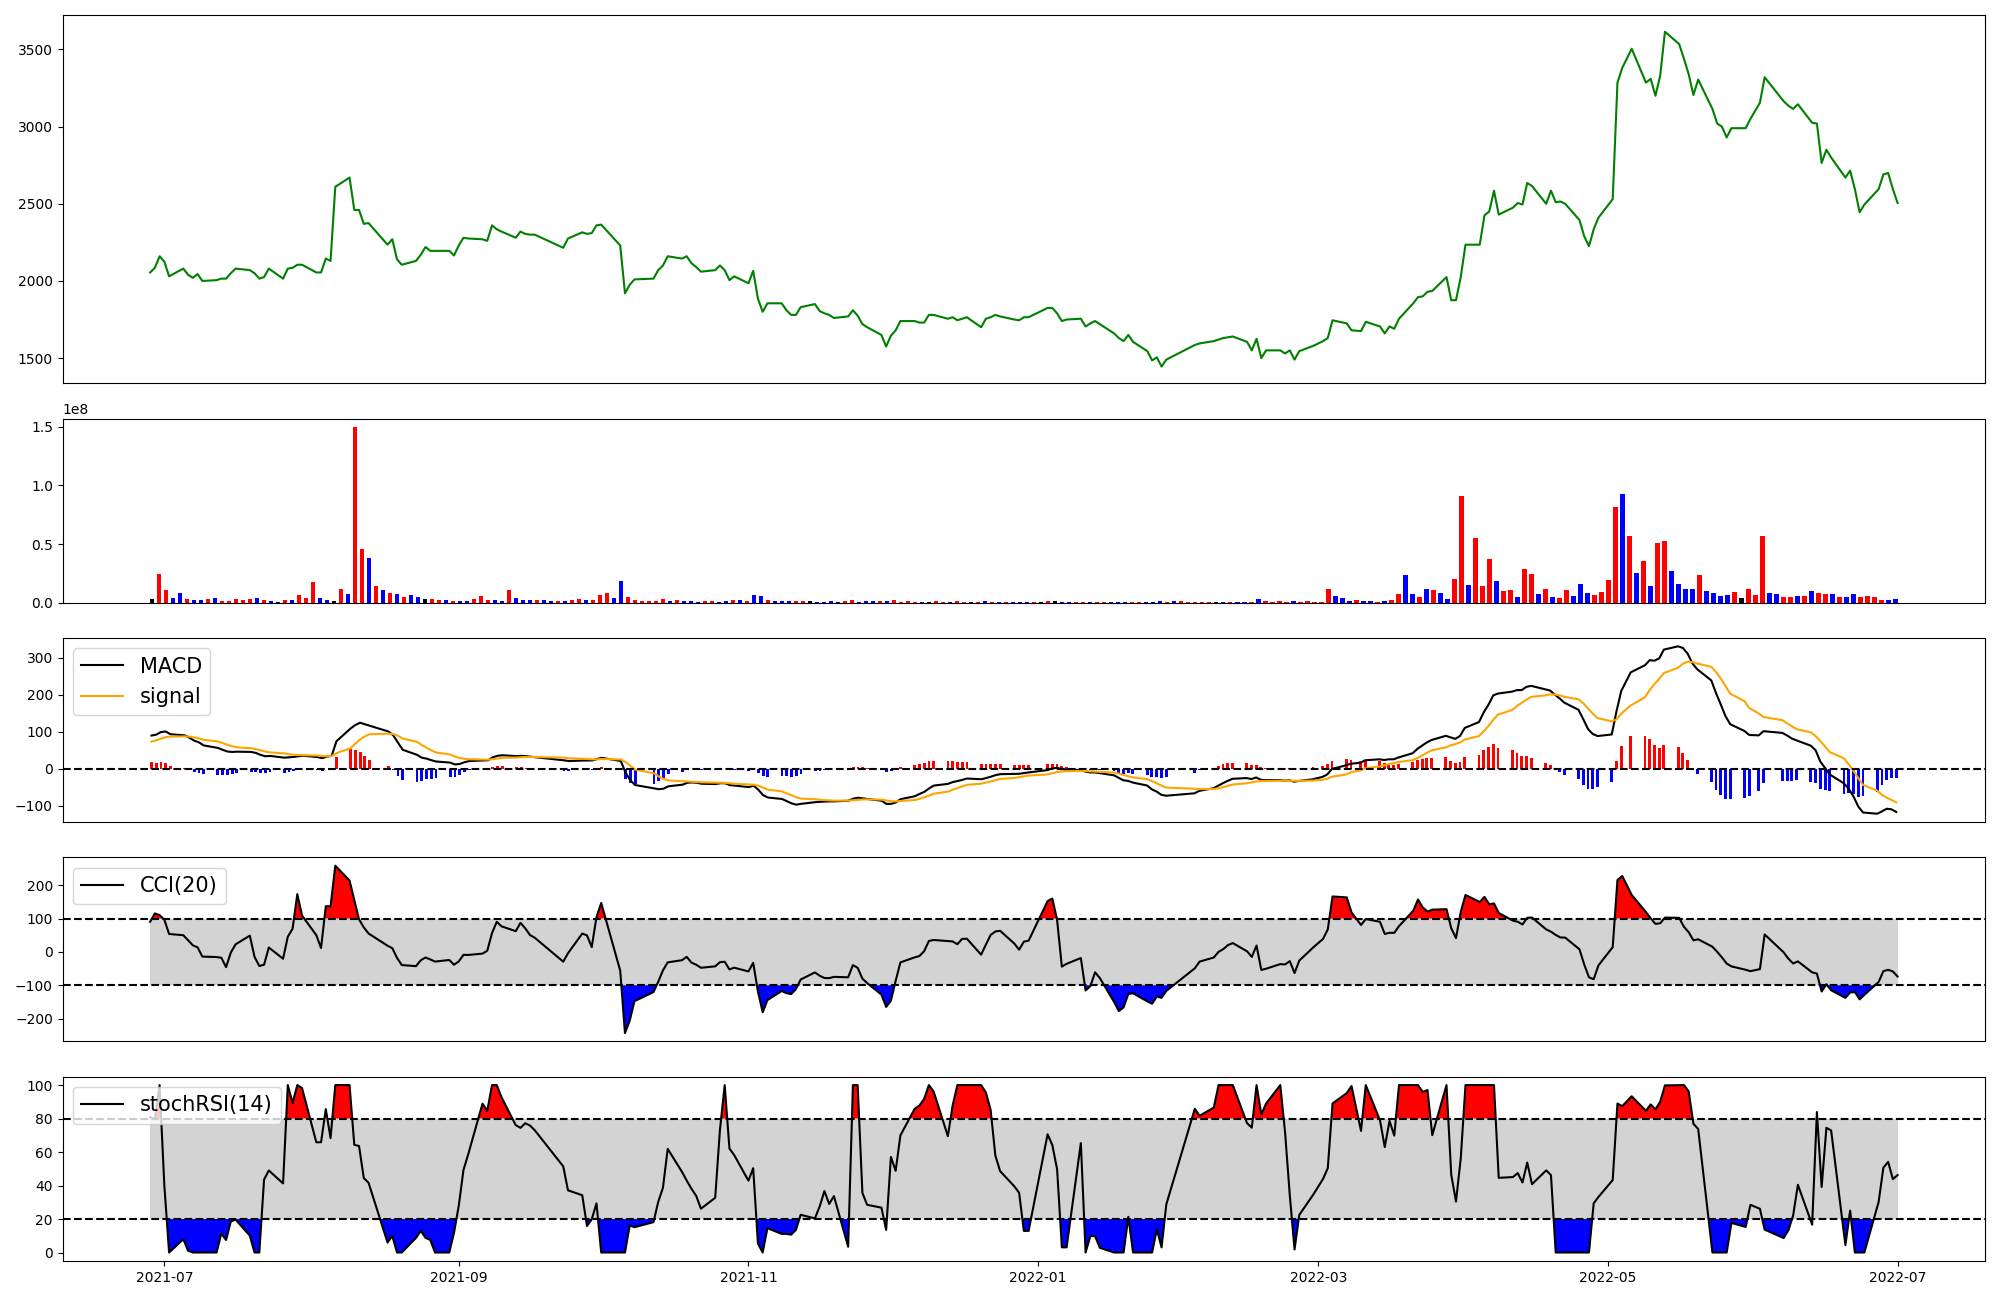Click the 2021-07 x-axis date label
The width and height of the screenshot is (2000, 1300).
(164, 1277)
